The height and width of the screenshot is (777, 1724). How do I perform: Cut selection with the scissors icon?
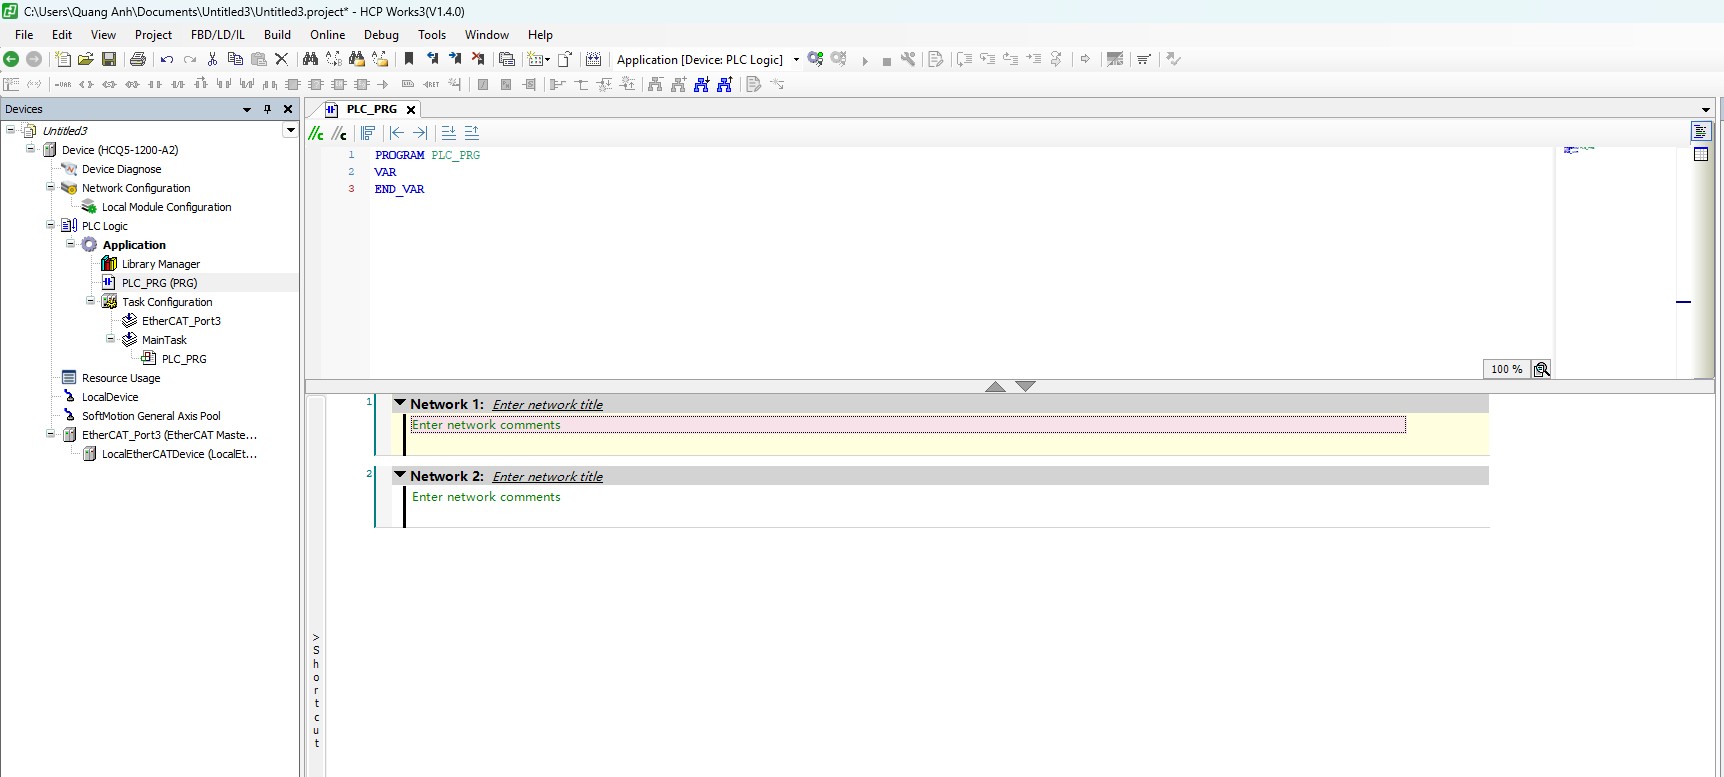(212, 59)
